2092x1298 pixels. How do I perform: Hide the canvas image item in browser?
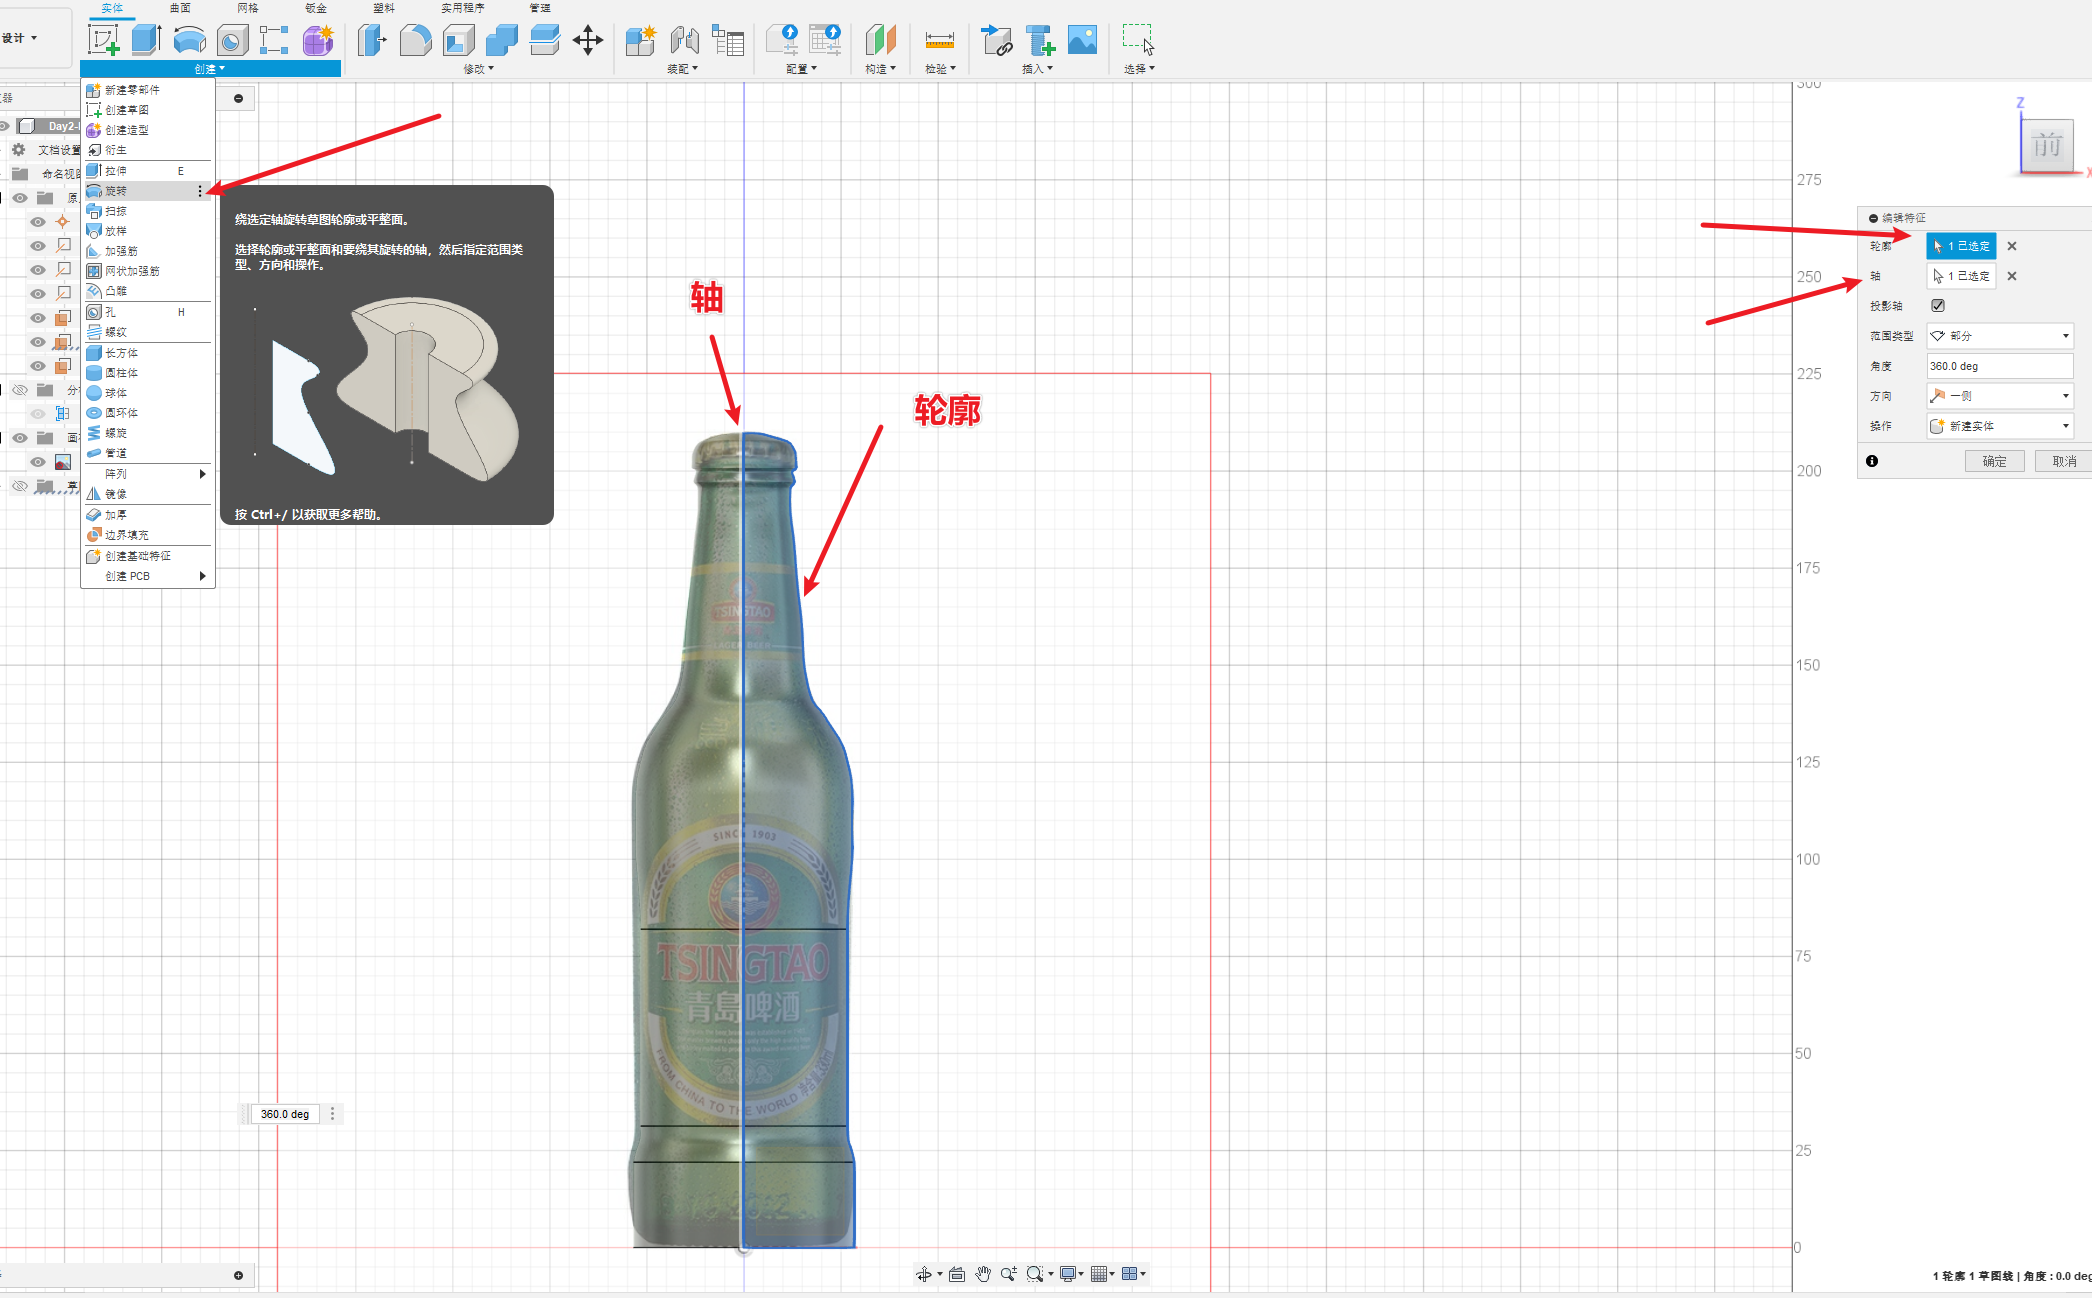coord(38,462)
